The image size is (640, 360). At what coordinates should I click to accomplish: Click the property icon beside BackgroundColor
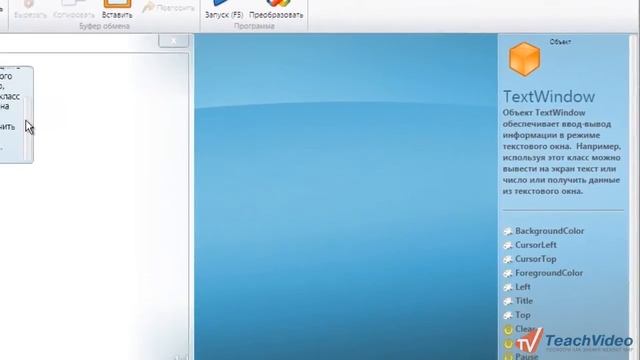(x=508, y=231)
